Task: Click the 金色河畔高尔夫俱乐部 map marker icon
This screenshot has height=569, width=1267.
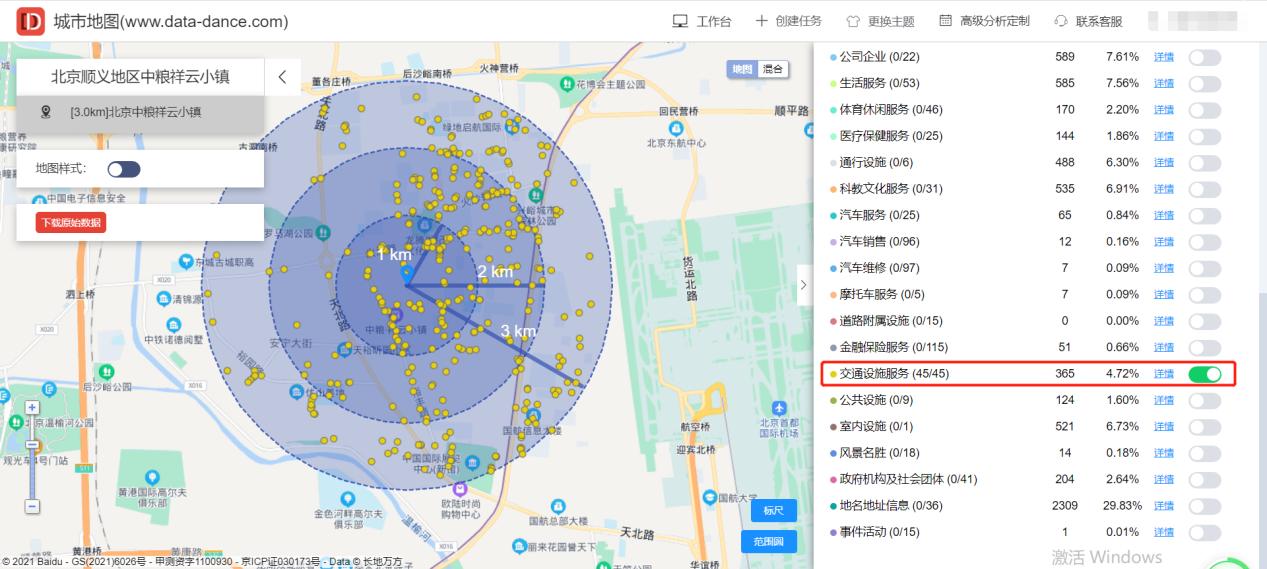Action: pos(348,497)
